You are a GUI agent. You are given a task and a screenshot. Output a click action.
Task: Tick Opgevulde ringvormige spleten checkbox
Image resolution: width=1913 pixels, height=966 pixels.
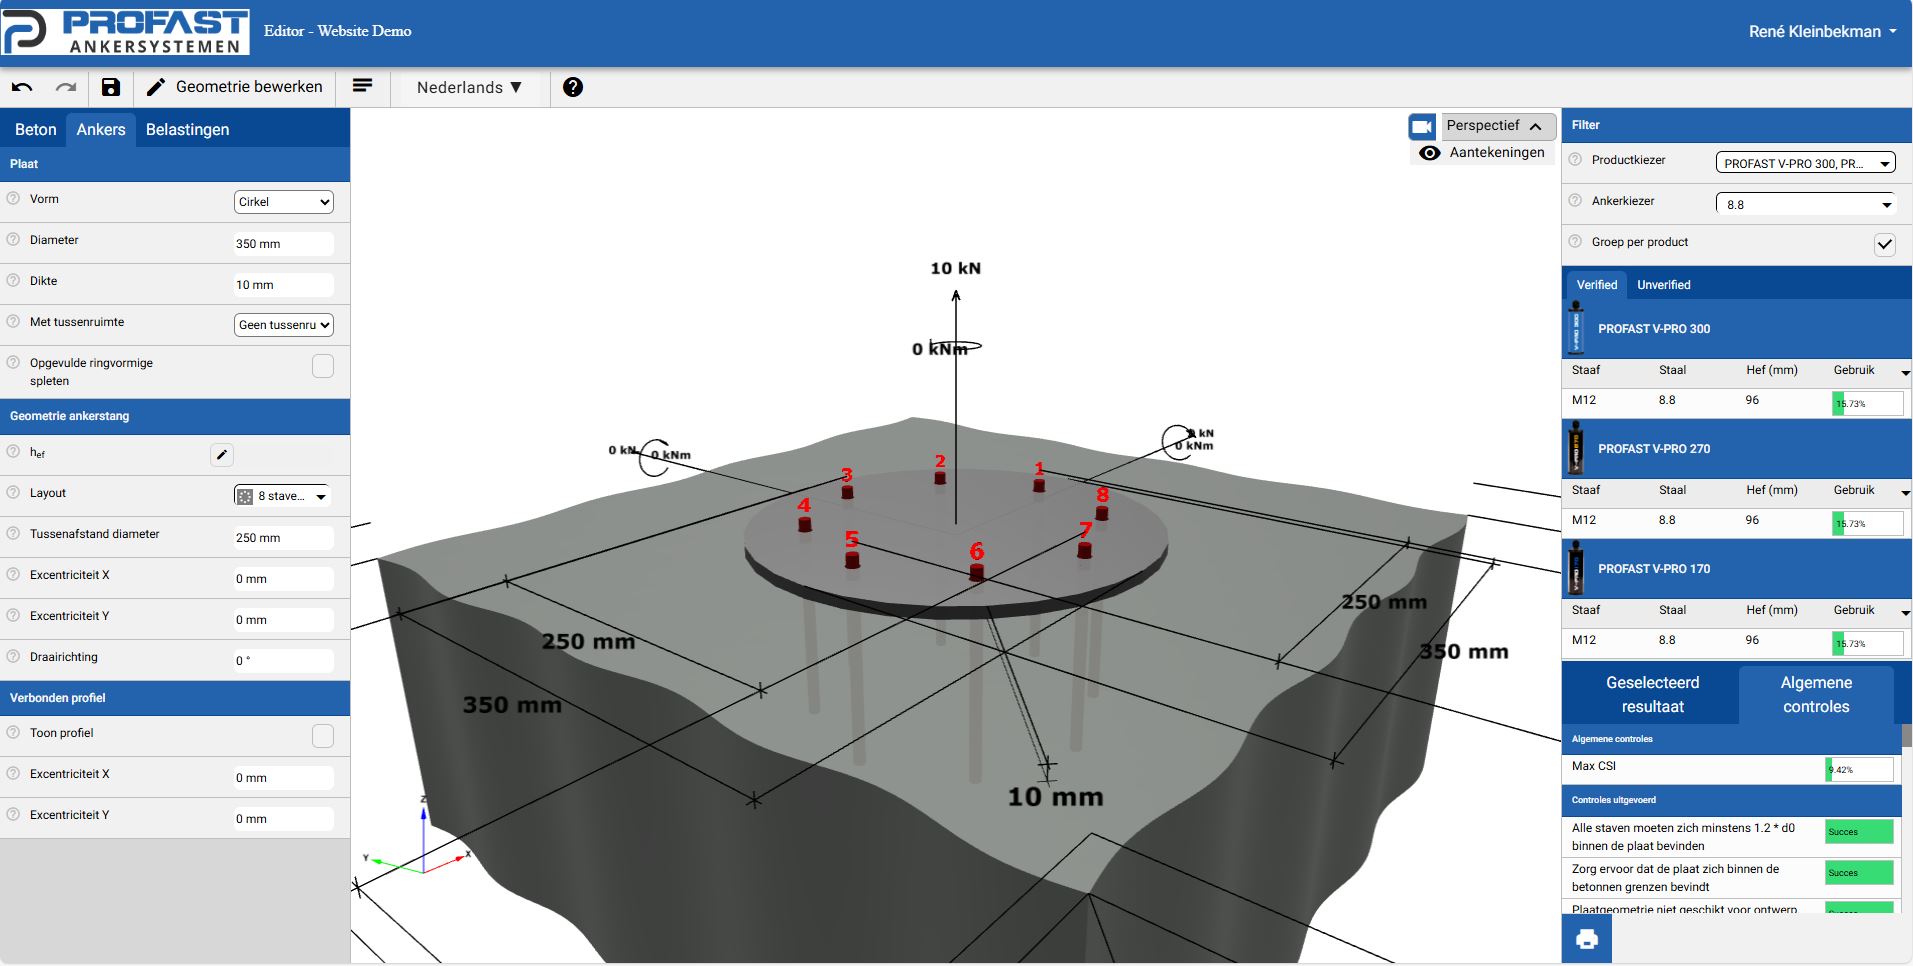323,366
